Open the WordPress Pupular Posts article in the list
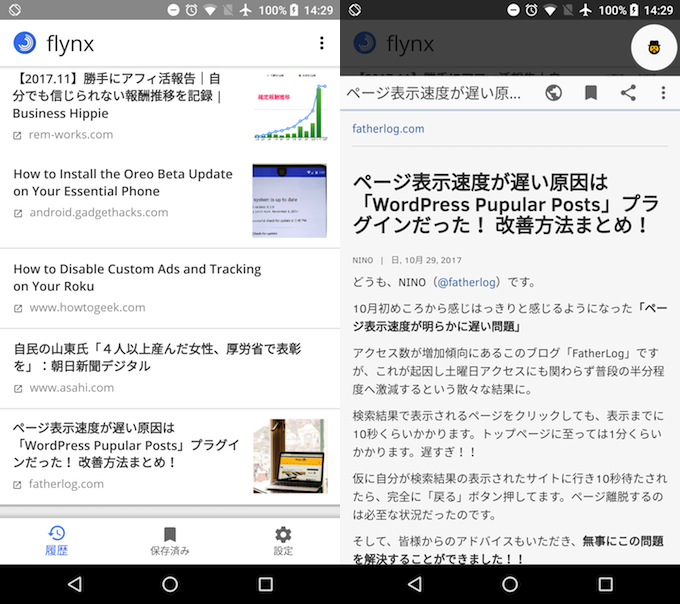The width and height of the screenshot is (680, 604). 170,457
